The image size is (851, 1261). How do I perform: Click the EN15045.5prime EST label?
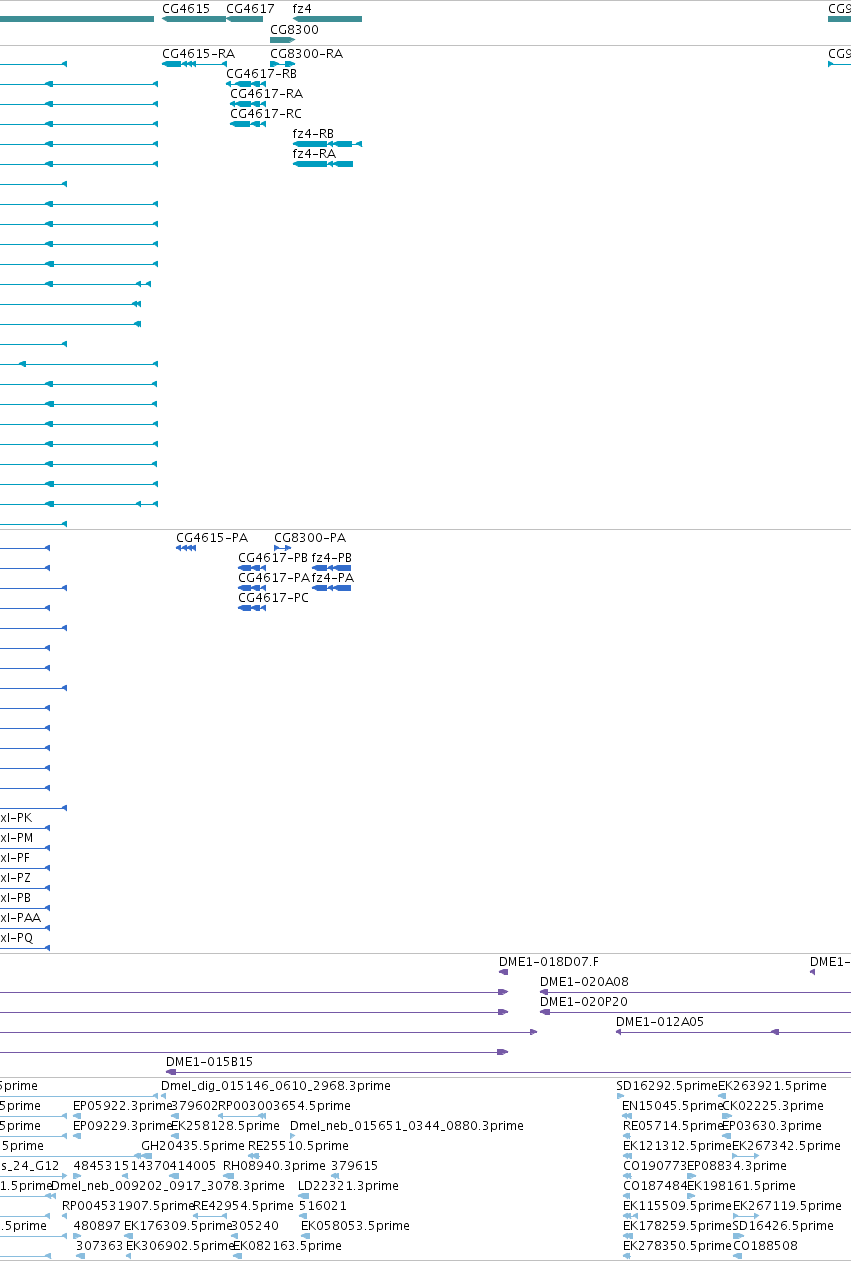pyautogui.click(x=672, y=1106)
